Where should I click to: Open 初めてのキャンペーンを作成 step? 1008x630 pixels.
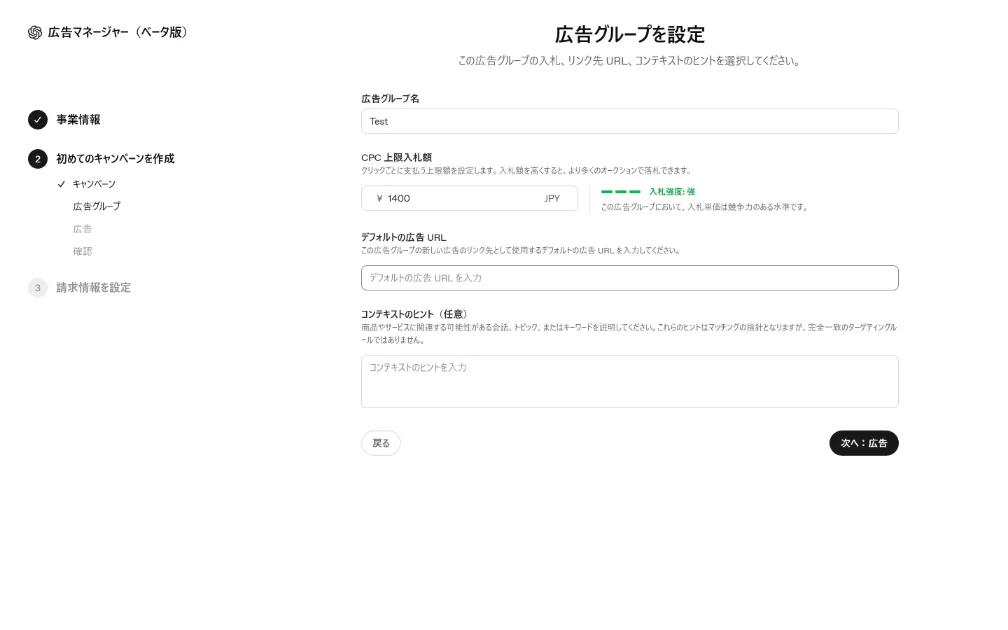(115, 159)
